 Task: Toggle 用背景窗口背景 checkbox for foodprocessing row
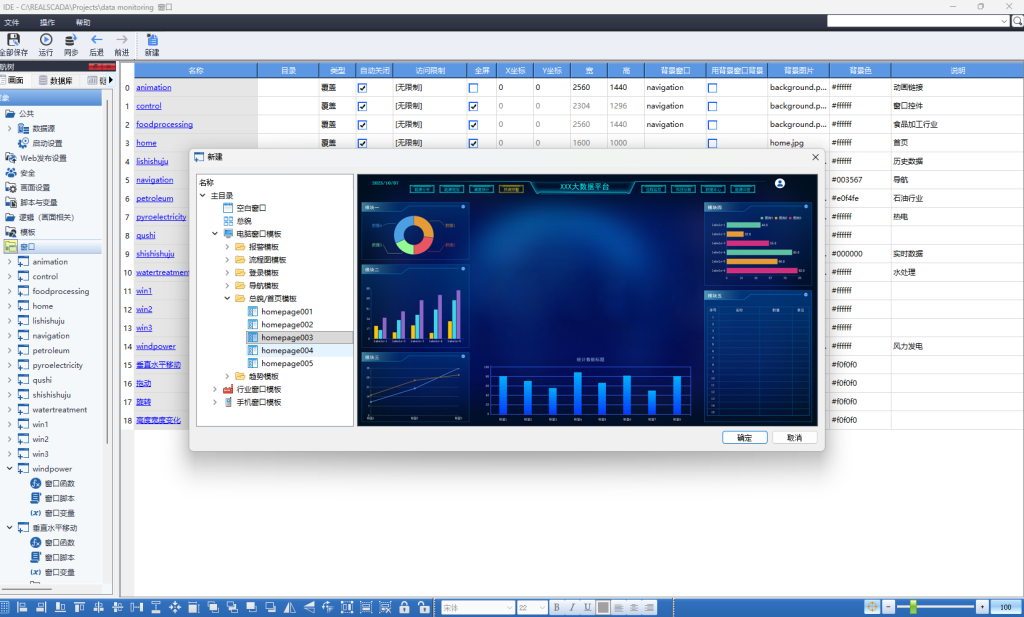(712, 125)
